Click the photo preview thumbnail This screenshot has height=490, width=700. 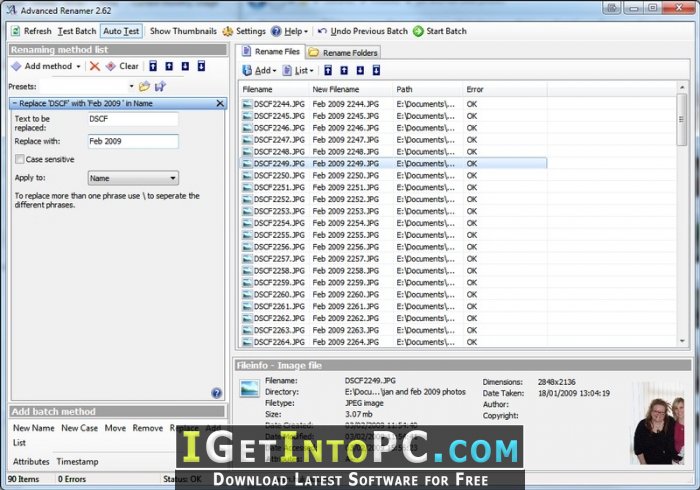pos(658,423)
